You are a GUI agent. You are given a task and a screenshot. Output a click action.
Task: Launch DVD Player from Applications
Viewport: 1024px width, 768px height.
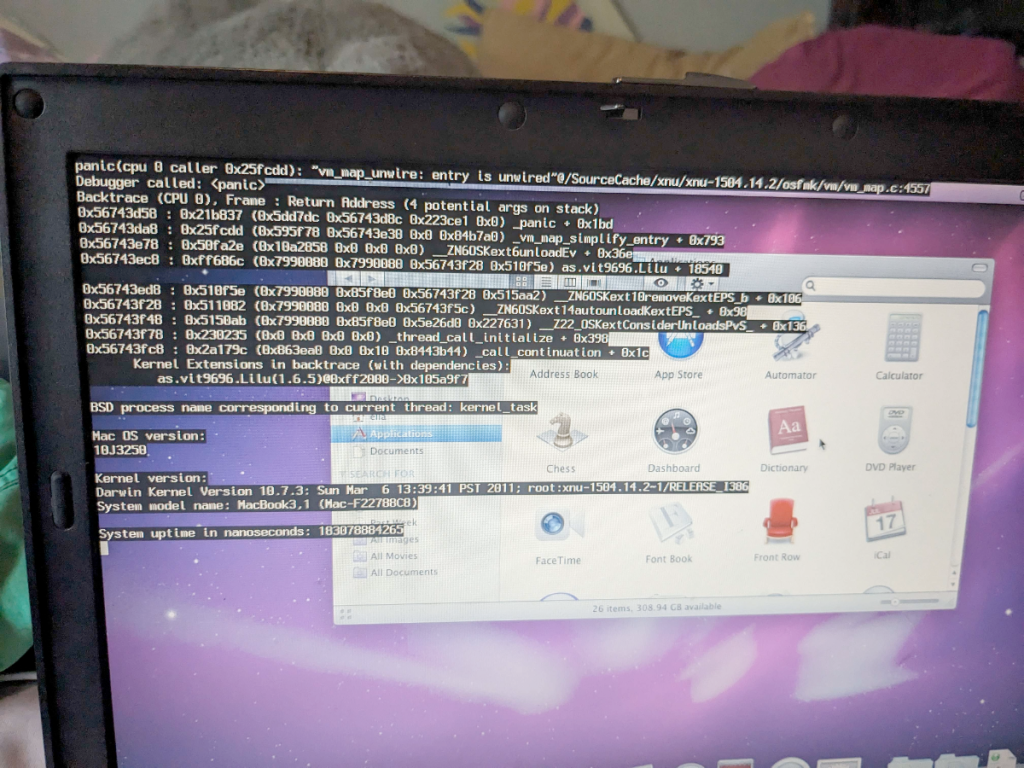[896, 431]
